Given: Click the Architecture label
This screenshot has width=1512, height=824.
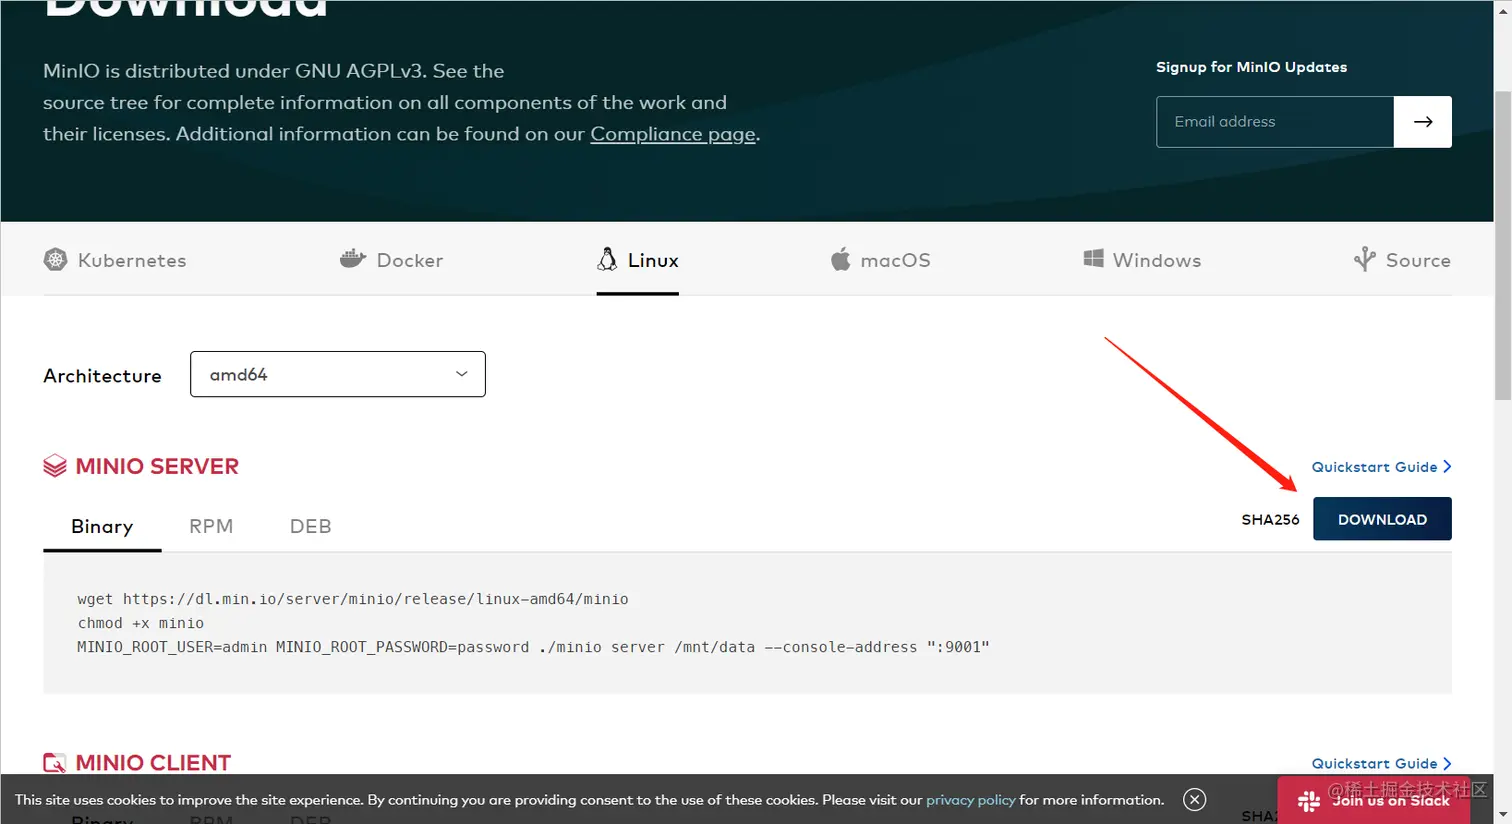Looking at the screenshot, I should tap(102, 376).
